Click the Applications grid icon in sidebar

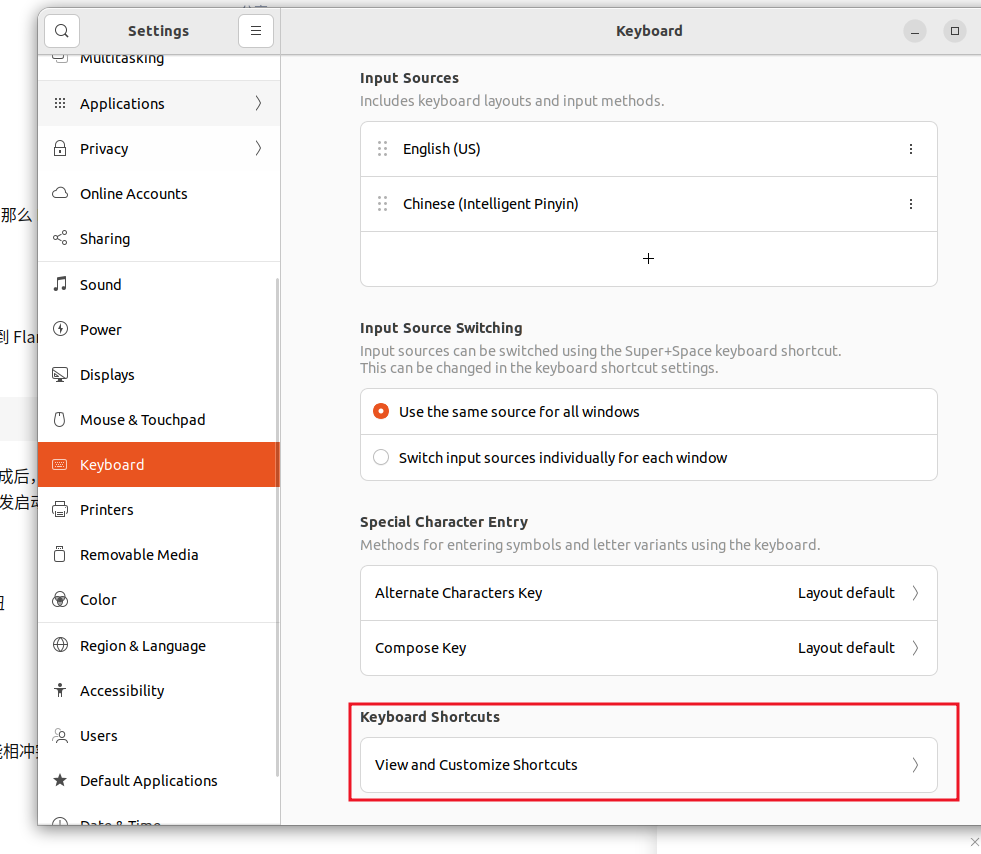pyautogui.click(x=60, y=103)
